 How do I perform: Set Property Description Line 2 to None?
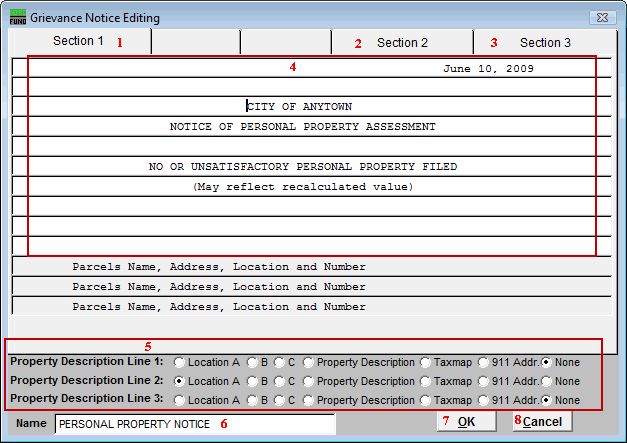[546, 381]
